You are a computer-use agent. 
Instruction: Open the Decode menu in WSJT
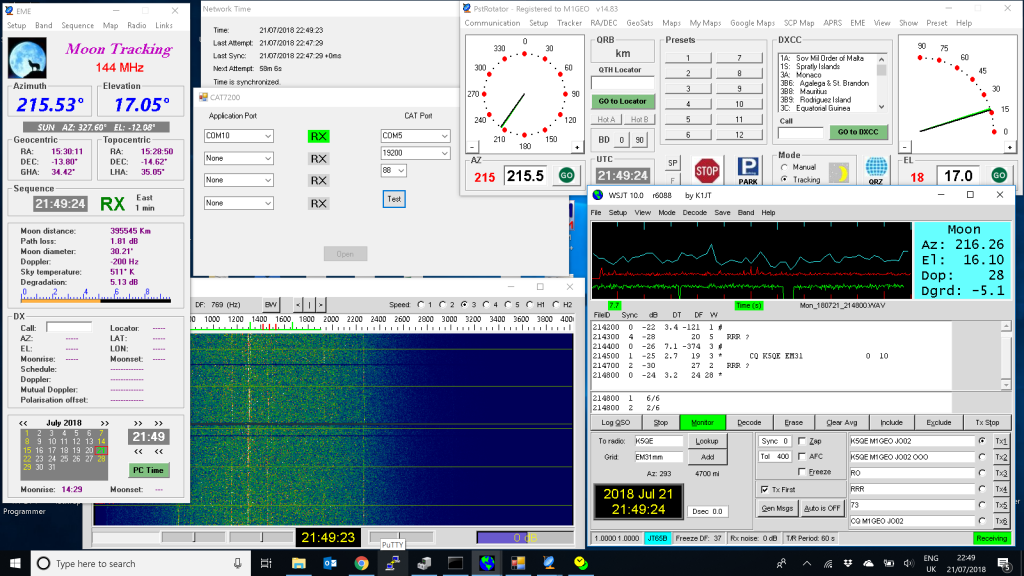(x=695, y=212)
